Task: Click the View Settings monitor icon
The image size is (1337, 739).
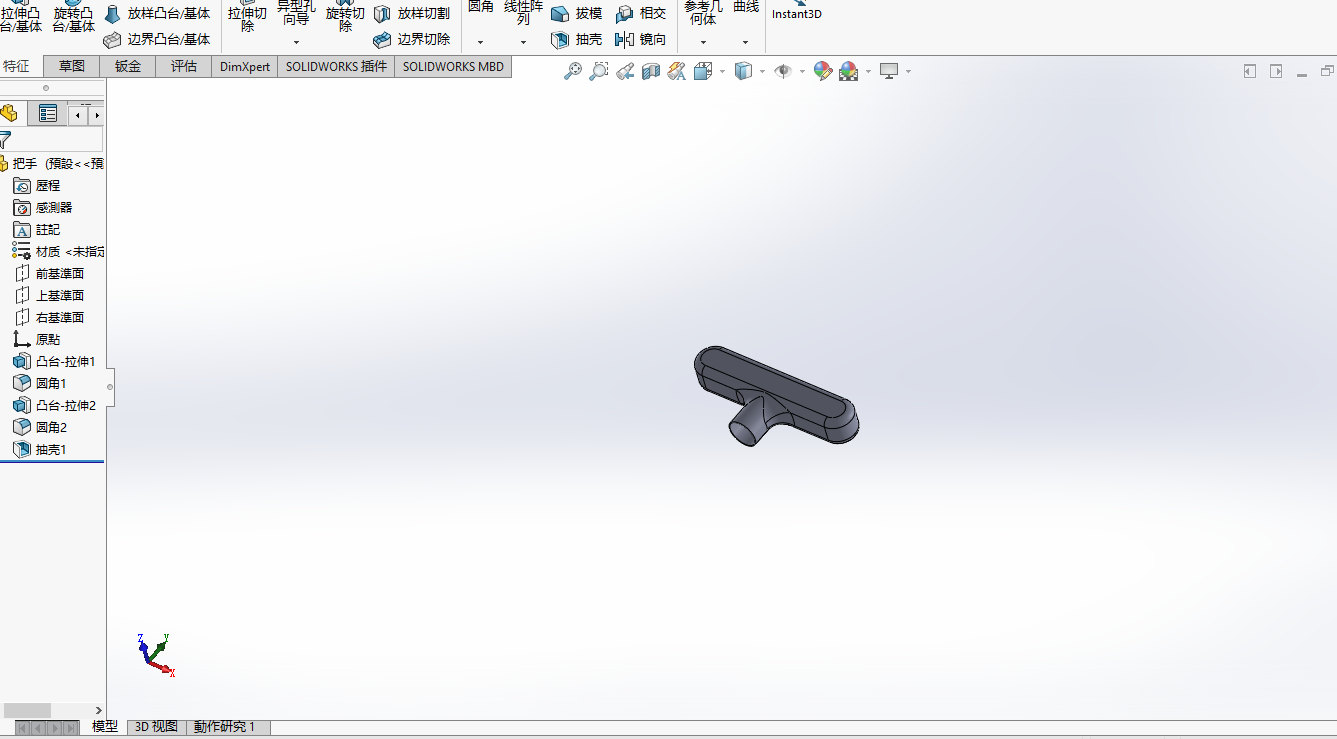Action: [x=889, y=71]
